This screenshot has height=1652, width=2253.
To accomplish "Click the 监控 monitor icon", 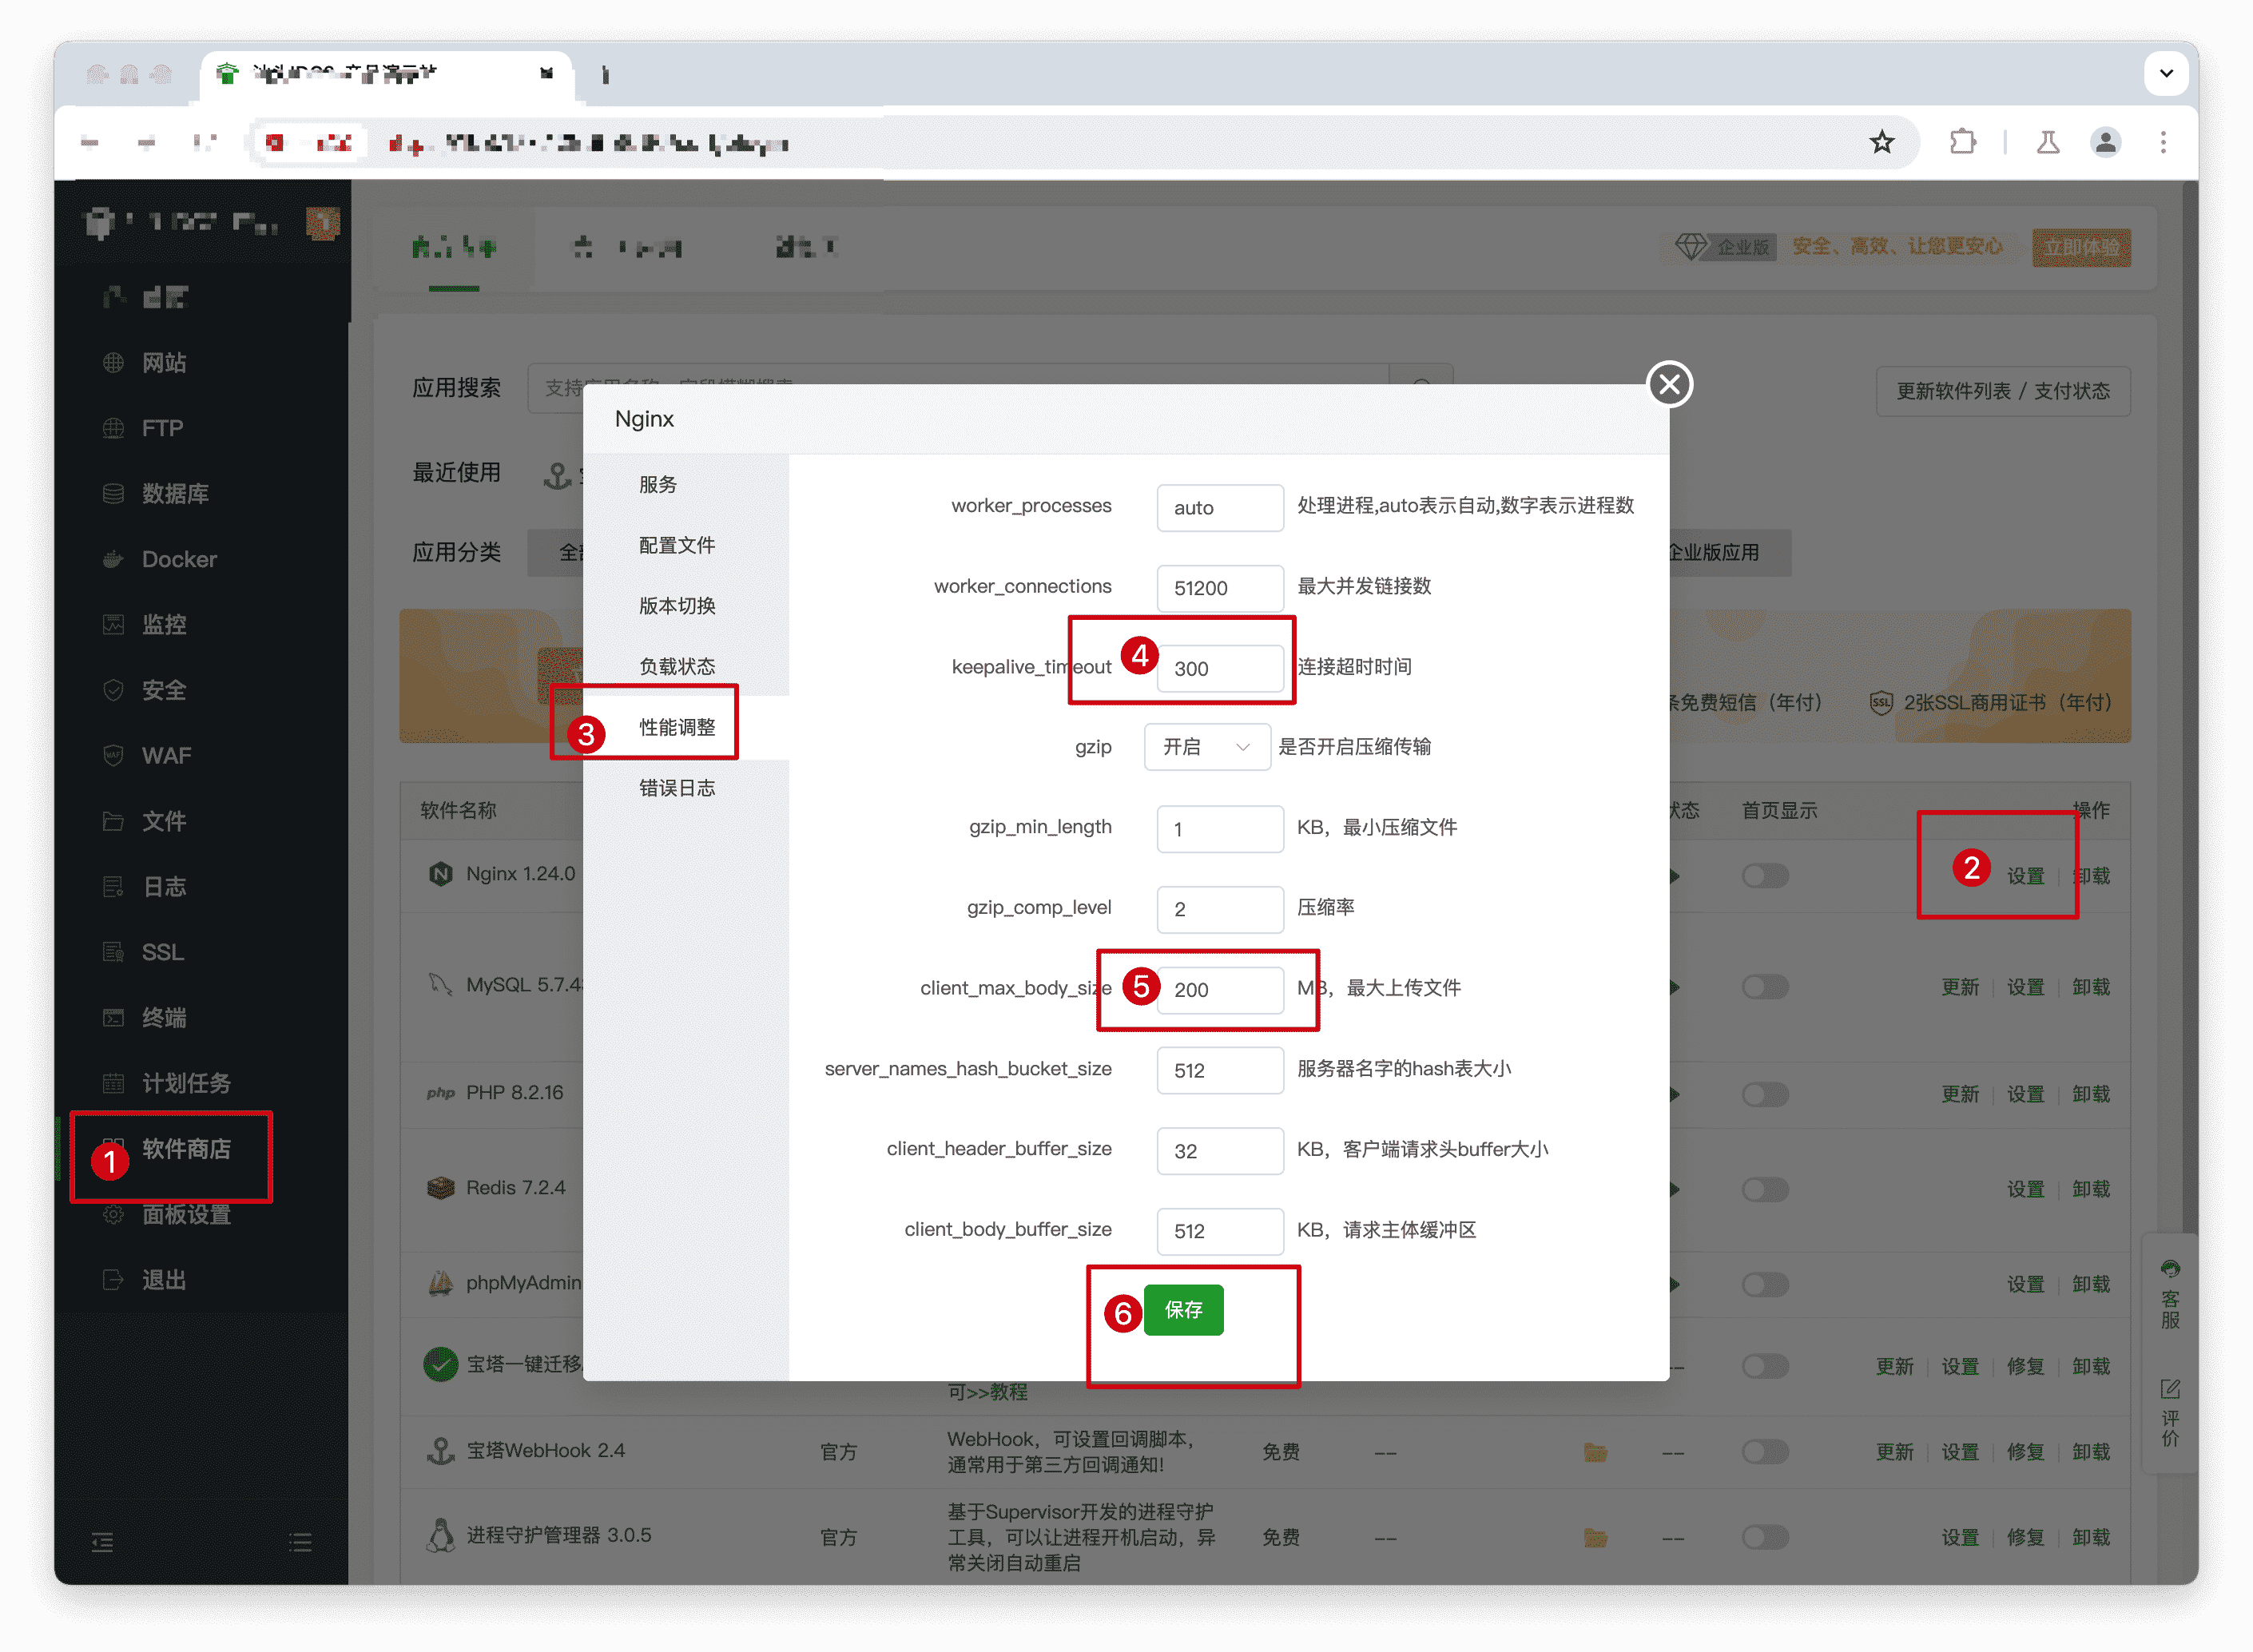I will tap(113, 624).
